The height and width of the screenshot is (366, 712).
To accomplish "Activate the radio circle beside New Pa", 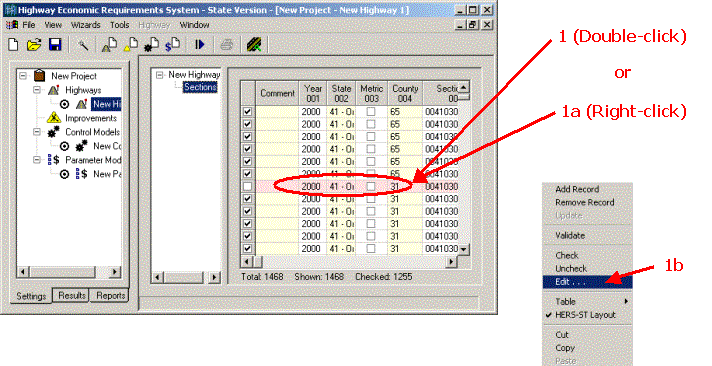I will [x=64, y=174].
